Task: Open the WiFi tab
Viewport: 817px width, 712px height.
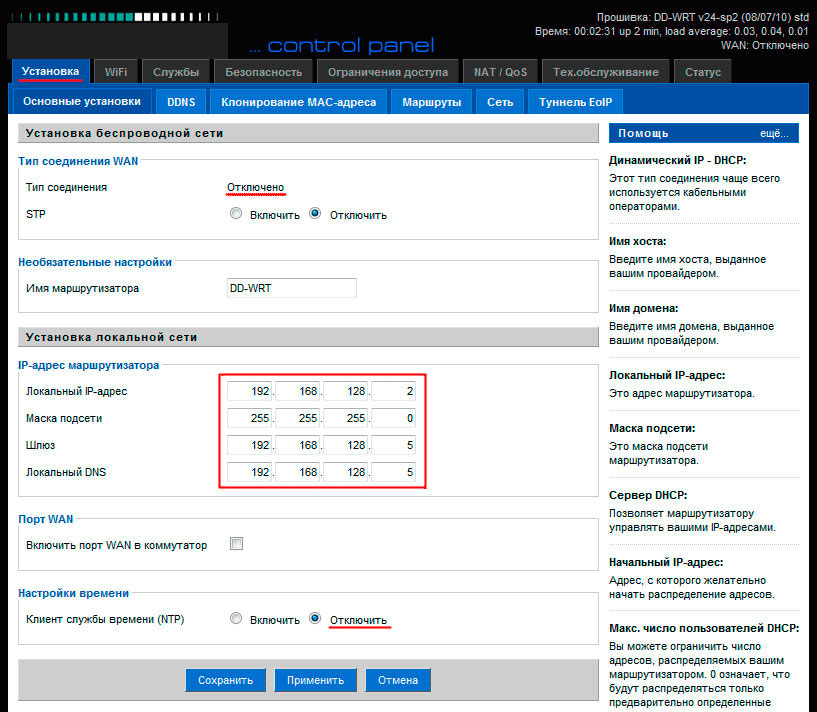Action: tap(115, 72)
